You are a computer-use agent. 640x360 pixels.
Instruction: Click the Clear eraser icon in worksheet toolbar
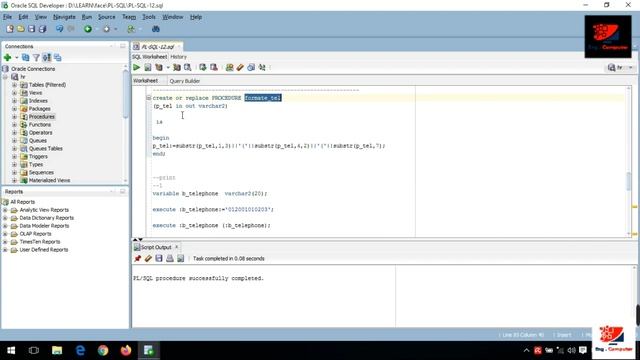click(240, 67)
